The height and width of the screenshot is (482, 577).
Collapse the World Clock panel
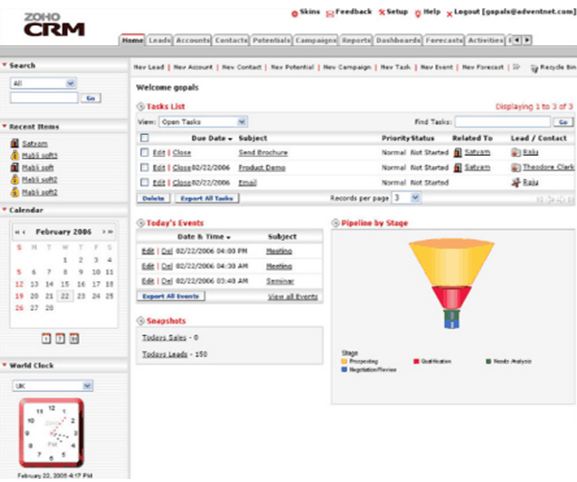click(x=4, y=365)
